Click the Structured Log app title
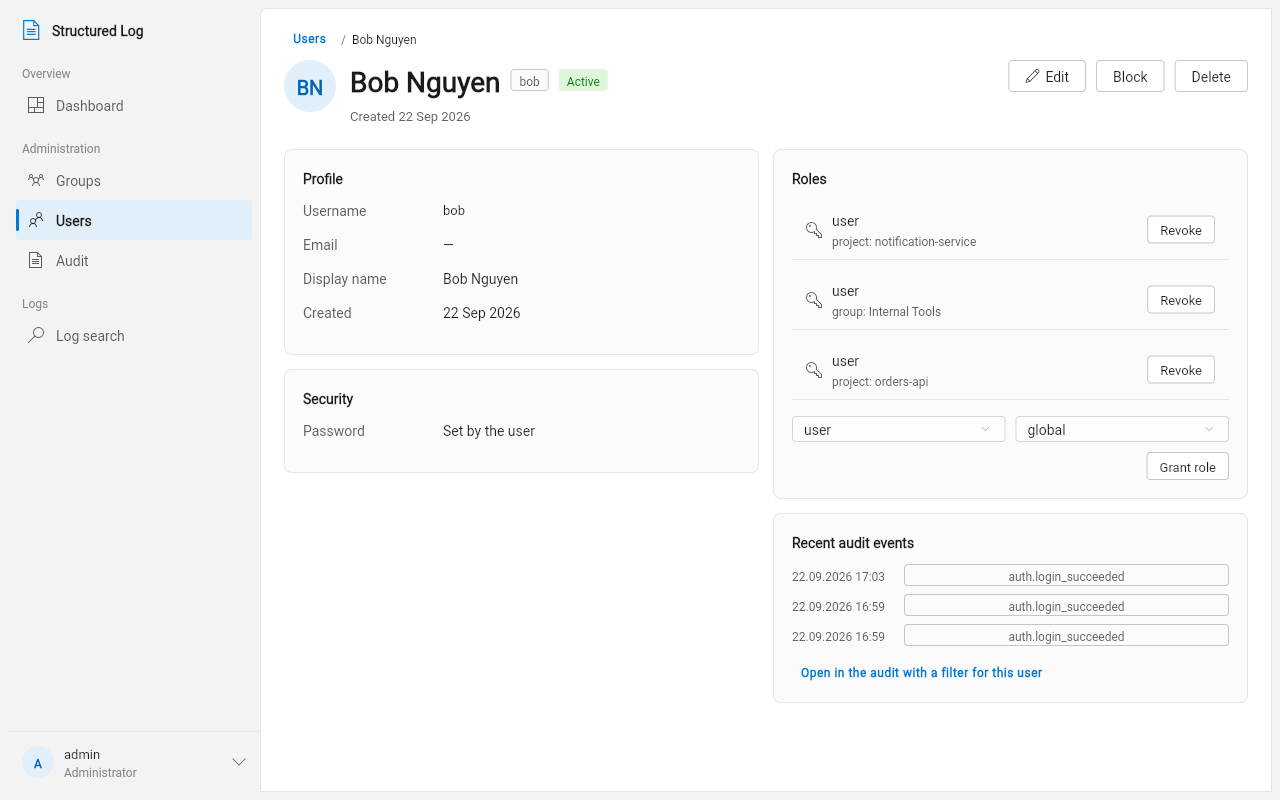The width and height of the screenshot is (1280, 800). click(x=98, y=31)
